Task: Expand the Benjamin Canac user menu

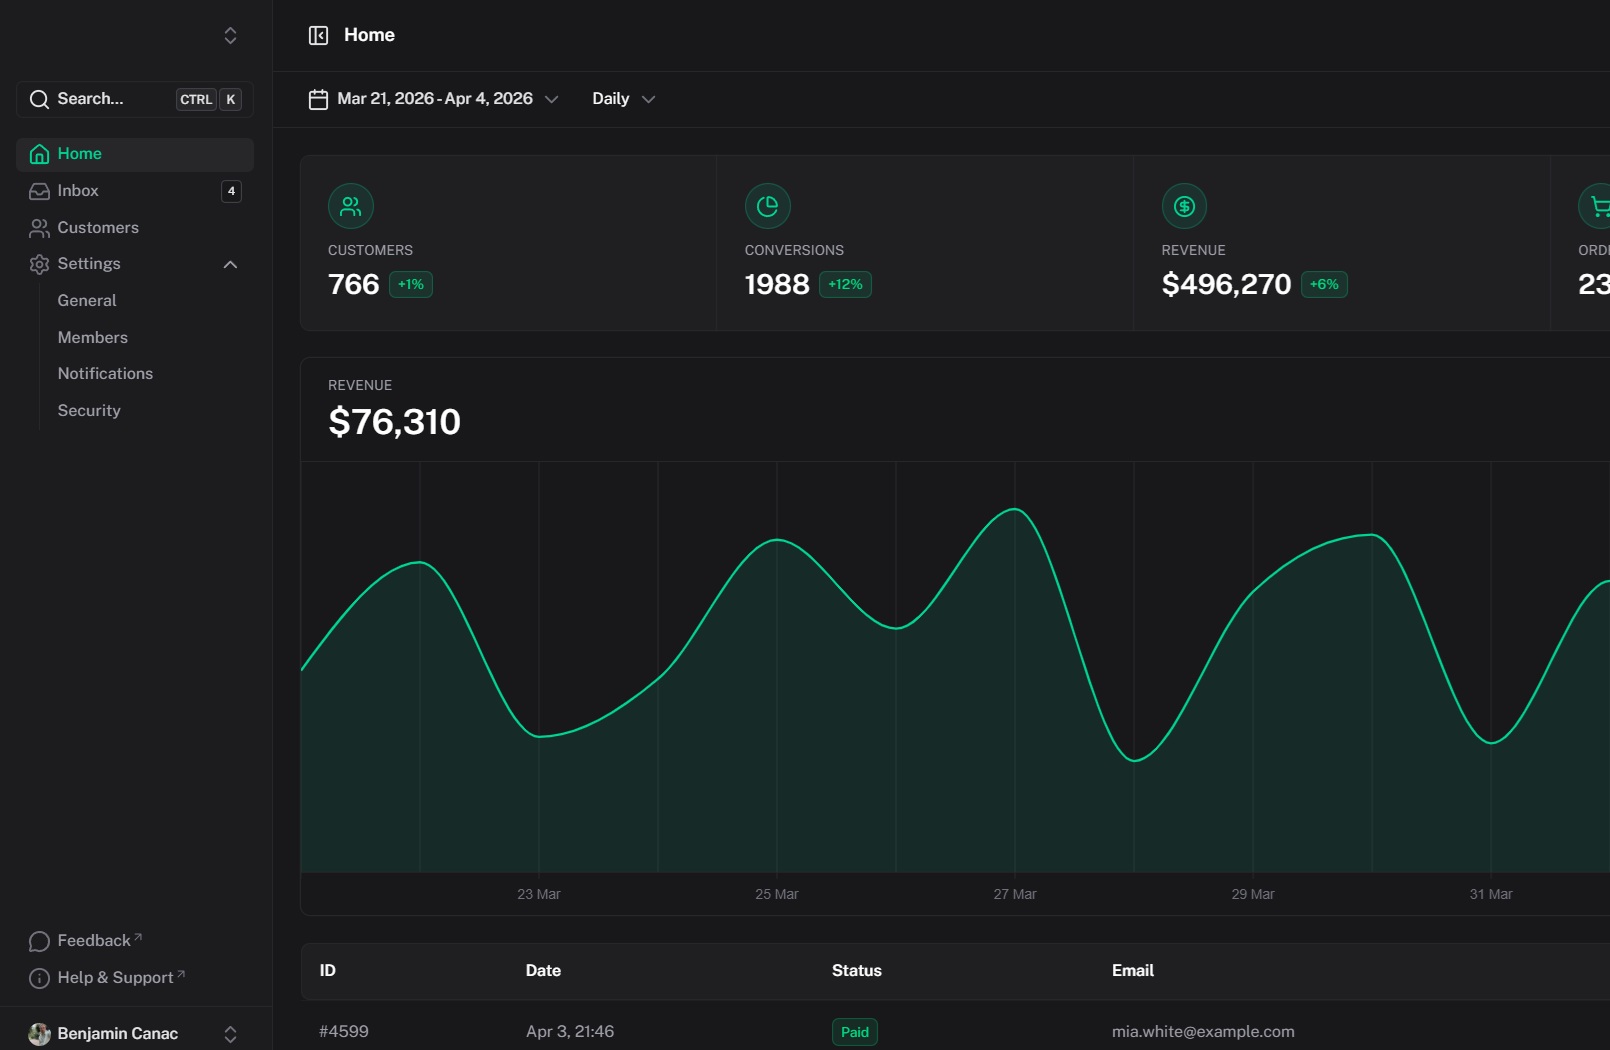Action: [230, 1034]
